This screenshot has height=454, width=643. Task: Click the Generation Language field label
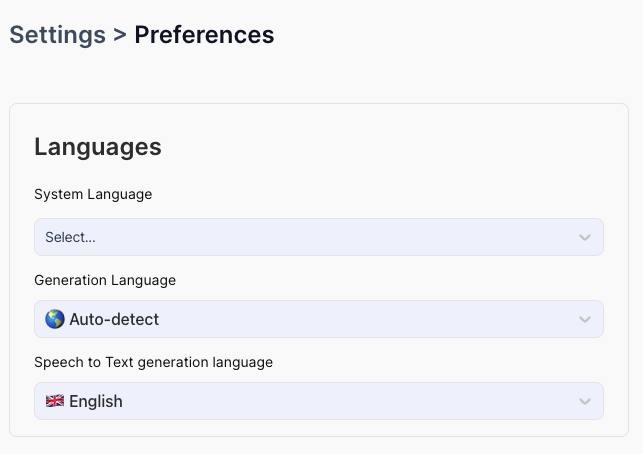105,280
